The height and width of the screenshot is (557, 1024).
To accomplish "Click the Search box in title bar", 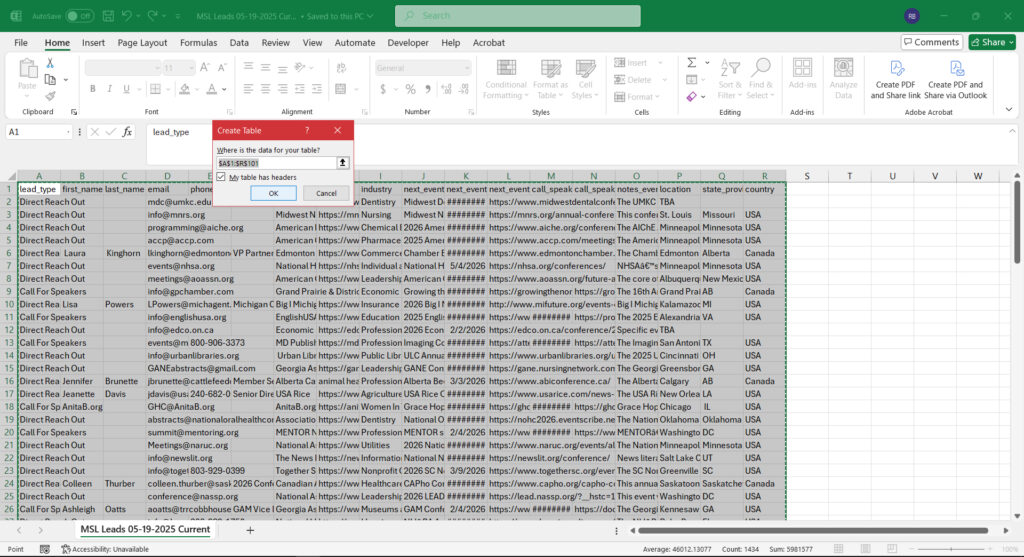I will click(x=517, y=16).
